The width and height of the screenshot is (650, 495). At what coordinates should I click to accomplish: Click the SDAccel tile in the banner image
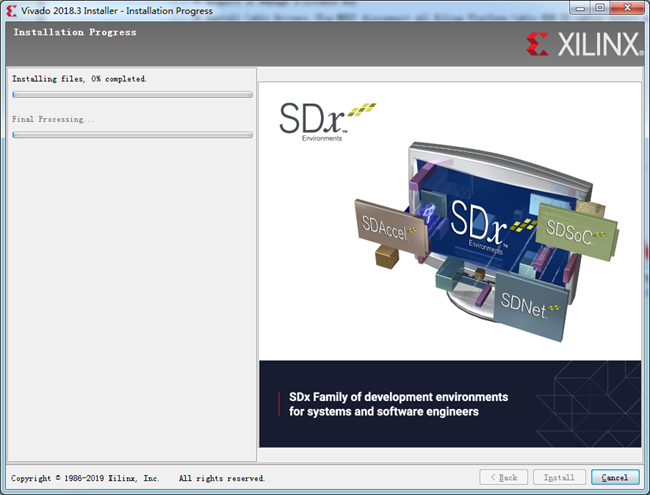pos(390,228)
